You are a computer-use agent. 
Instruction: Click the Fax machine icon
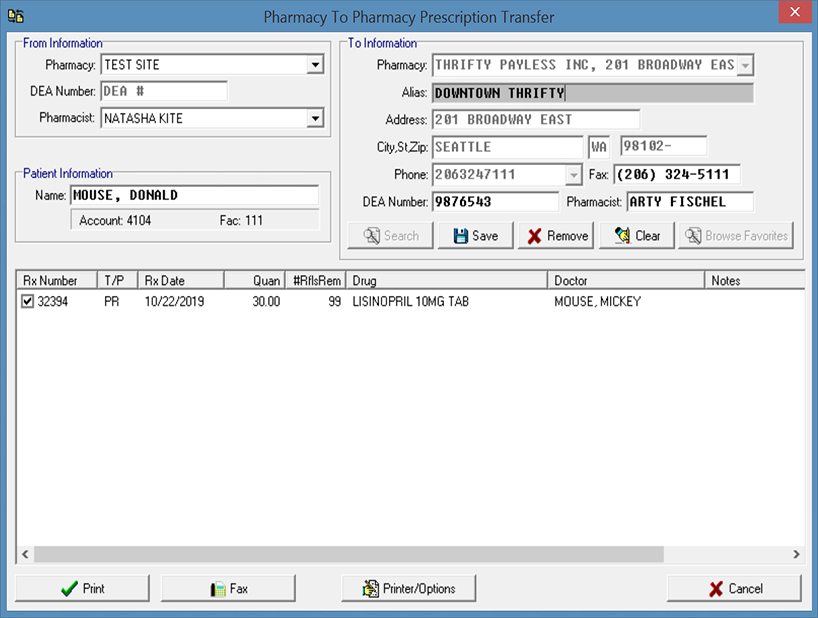coord(217,589)
